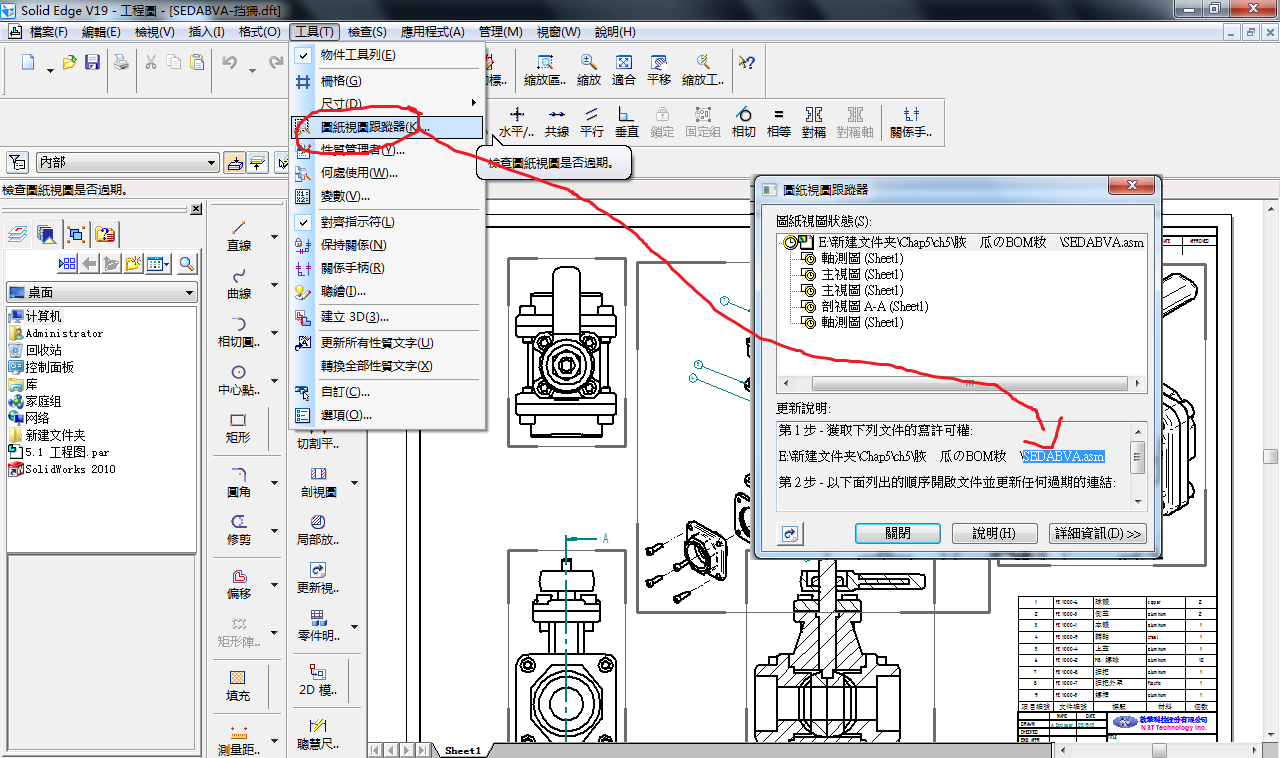Viewport: 1280px width, 758px height.
Task: Select the 平行 parallel relation tool
Action: 592,122
